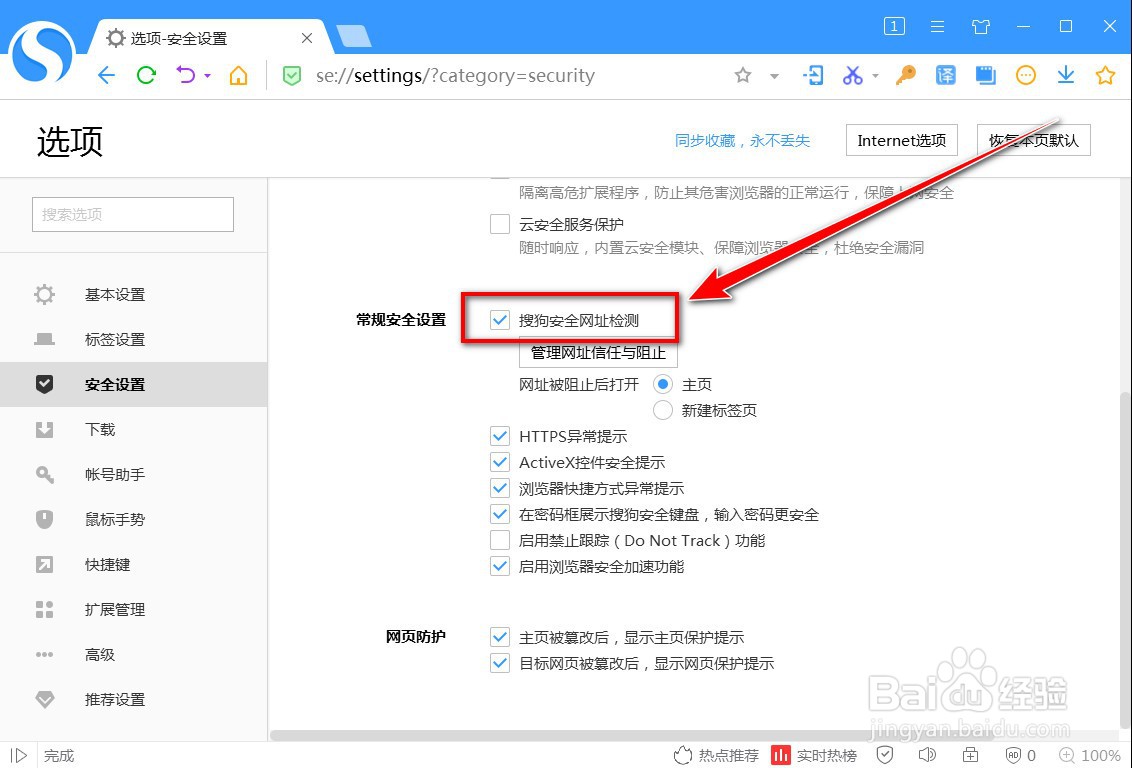1132x768 pixels.
Task: Toggle ActiveX控件安全提示 checkbox
Action: point(500,462)
